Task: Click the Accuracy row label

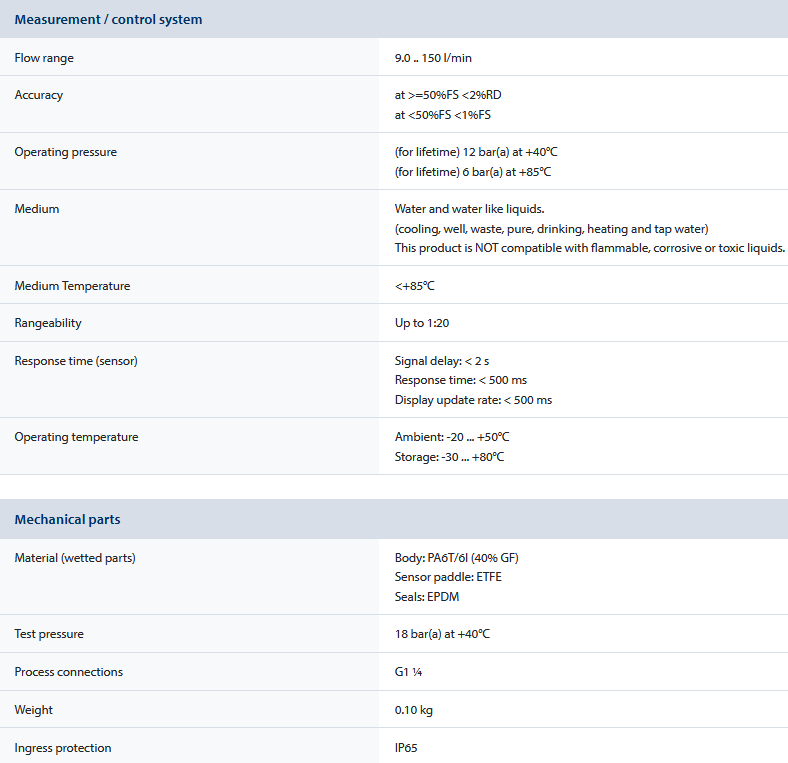Action: 39,95
